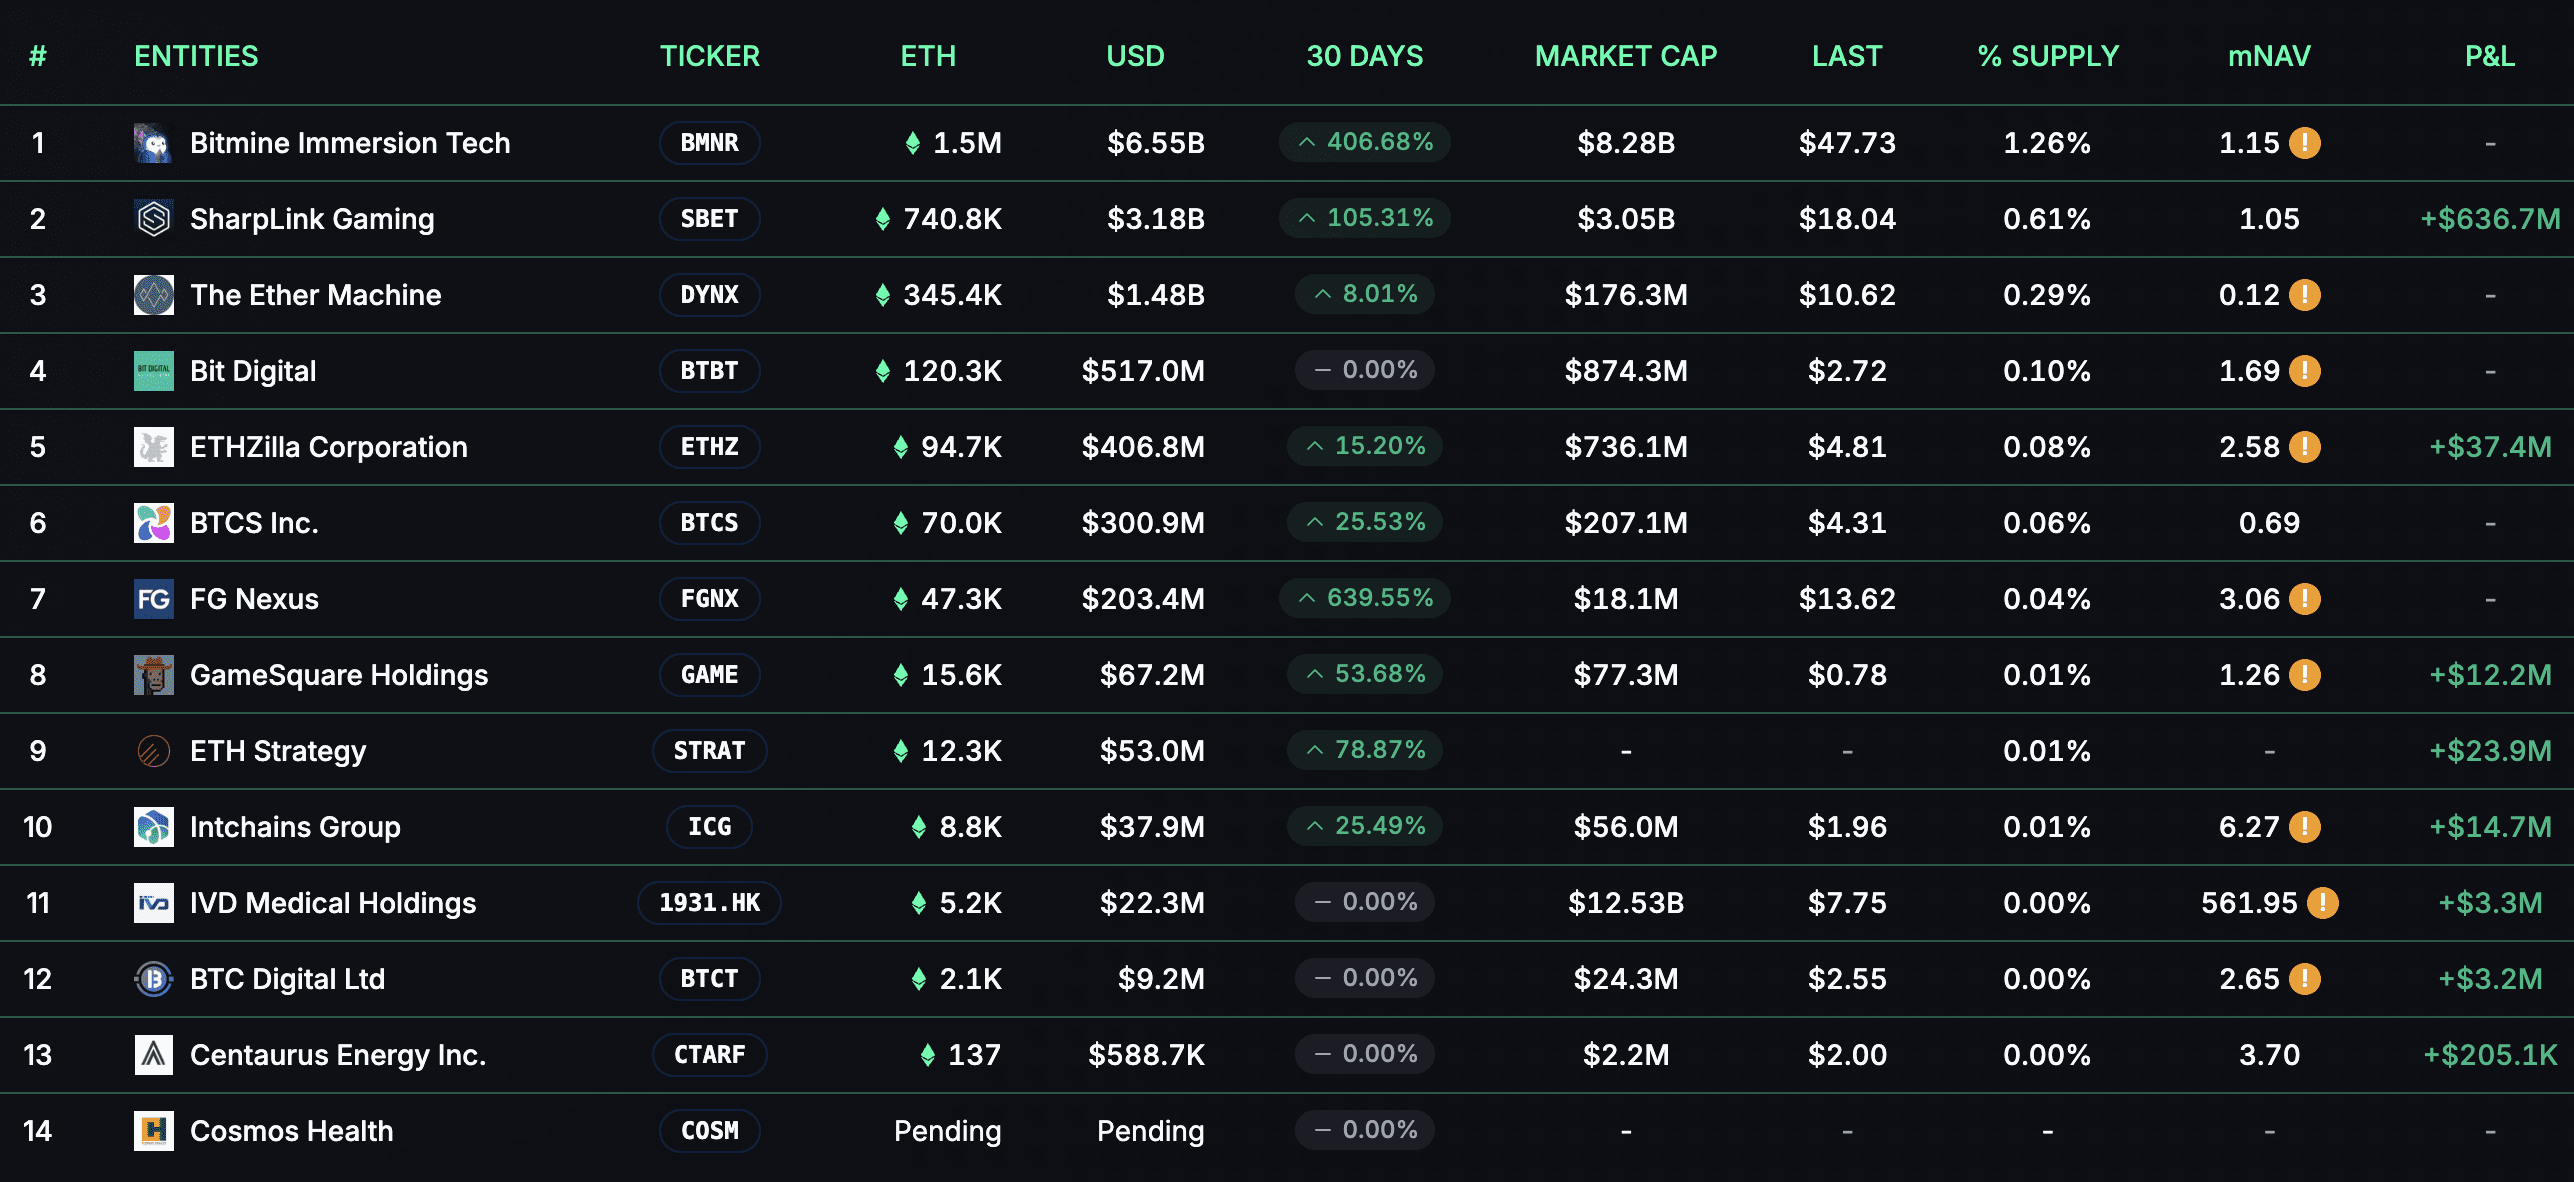Screen dimensions: 2574x1182
Task: Click the GameSquare Holdings logo icon
Action: pos(154,675)
